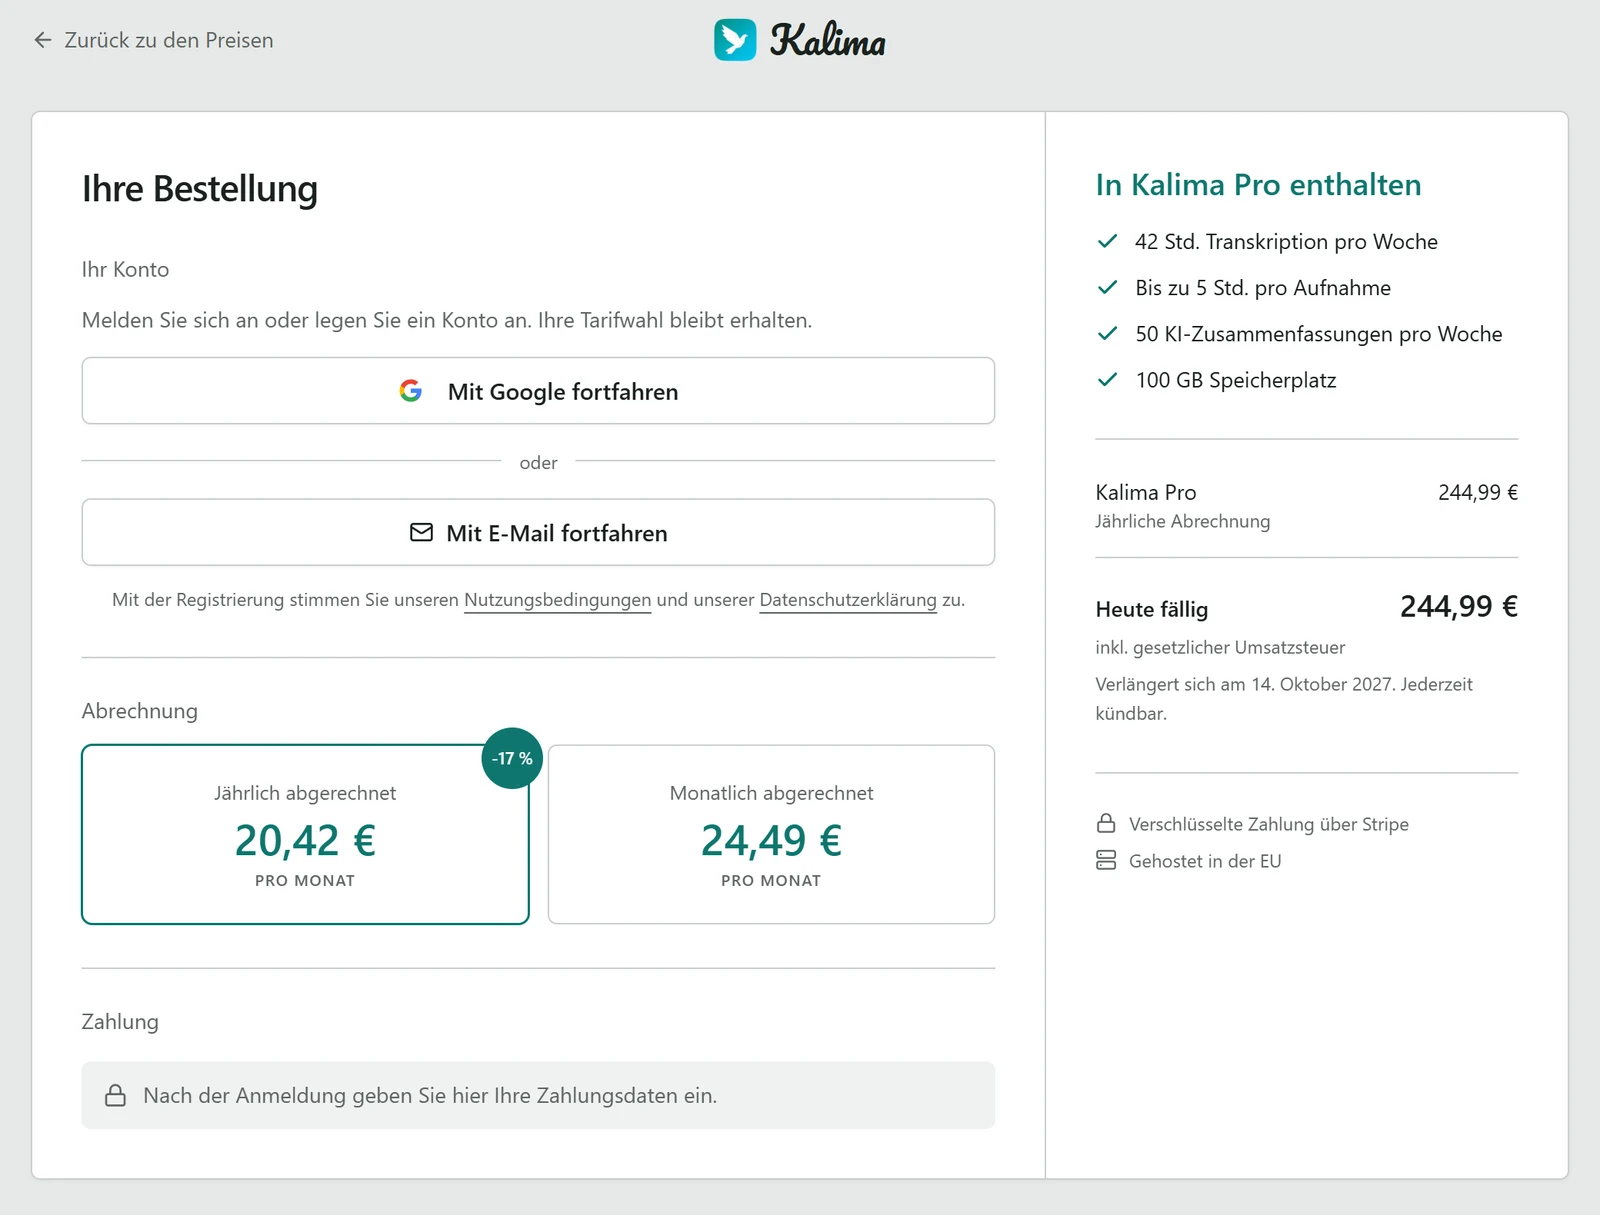Click the server icon beside Gehostet in EU

[1106, 860]
